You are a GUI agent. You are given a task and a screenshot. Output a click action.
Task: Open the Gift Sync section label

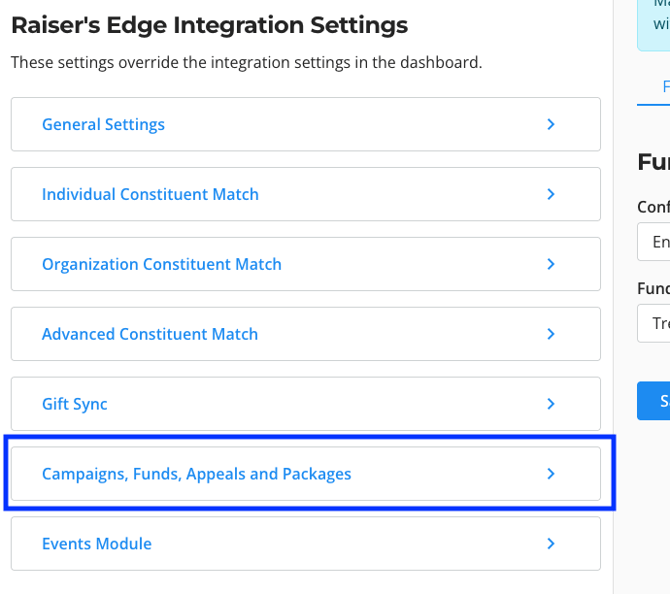tap(74, 404)
